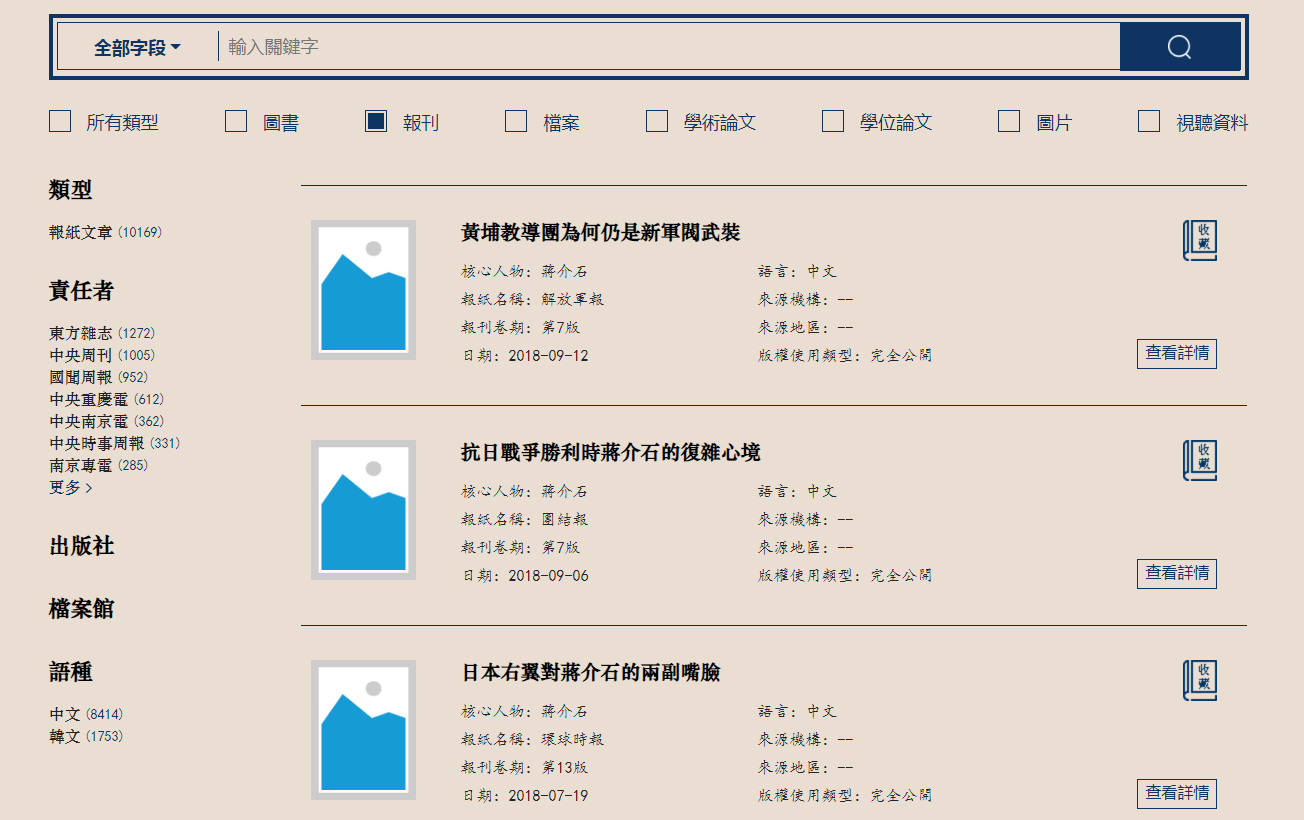Filter by 中央時事周報 (331)

(x=114, y=443)
